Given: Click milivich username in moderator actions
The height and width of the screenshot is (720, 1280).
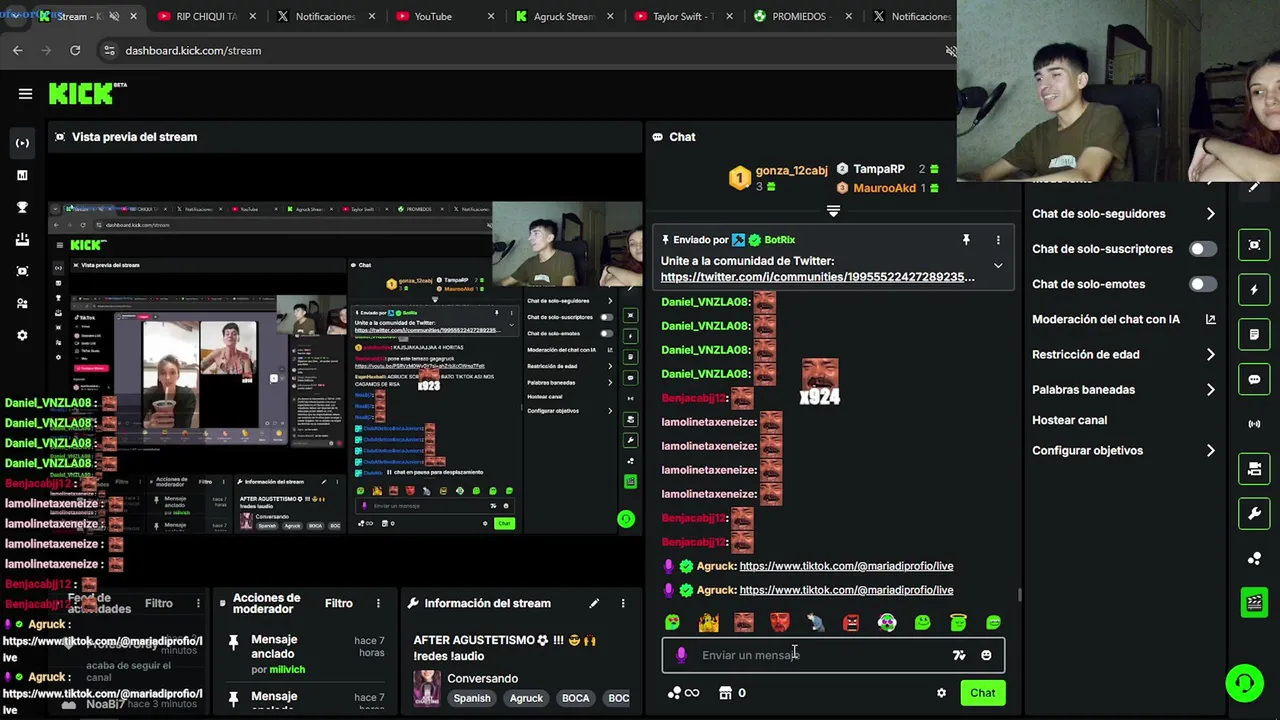Looking at the screenshot, I should pos(287,669).
